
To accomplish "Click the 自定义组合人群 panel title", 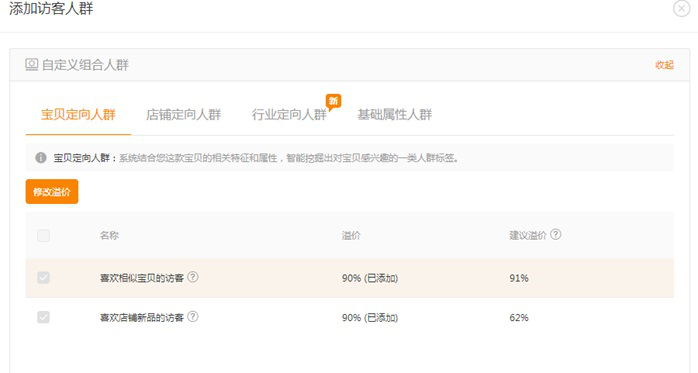I will [x=85, y=65].
